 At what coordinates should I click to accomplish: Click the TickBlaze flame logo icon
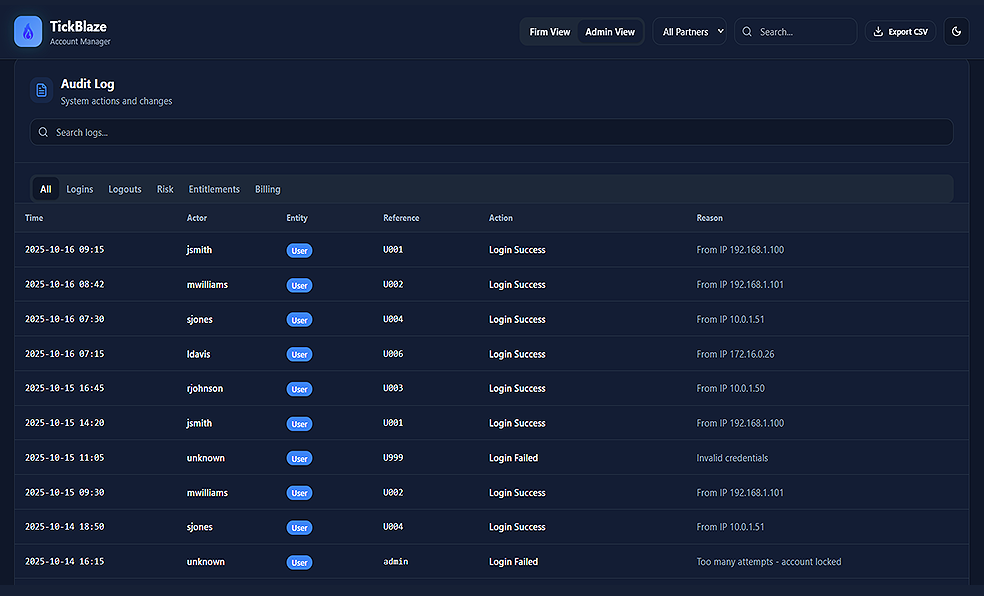28,32
